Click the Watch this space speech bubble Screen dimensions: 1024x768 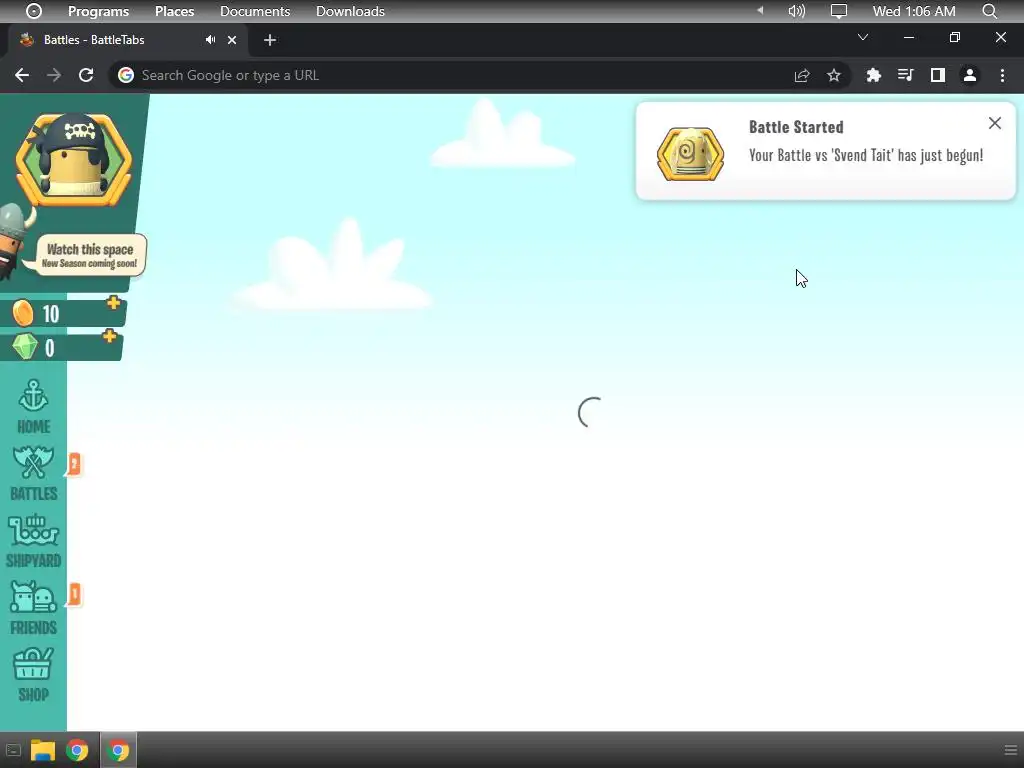point(90,255)
